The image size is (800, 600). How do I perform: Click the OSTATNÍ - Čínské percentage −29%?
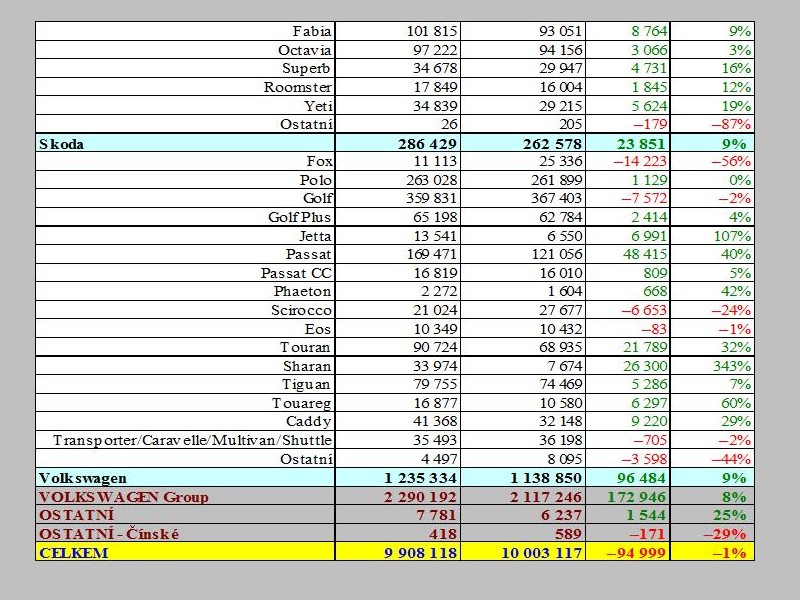[x=724, y=534]
